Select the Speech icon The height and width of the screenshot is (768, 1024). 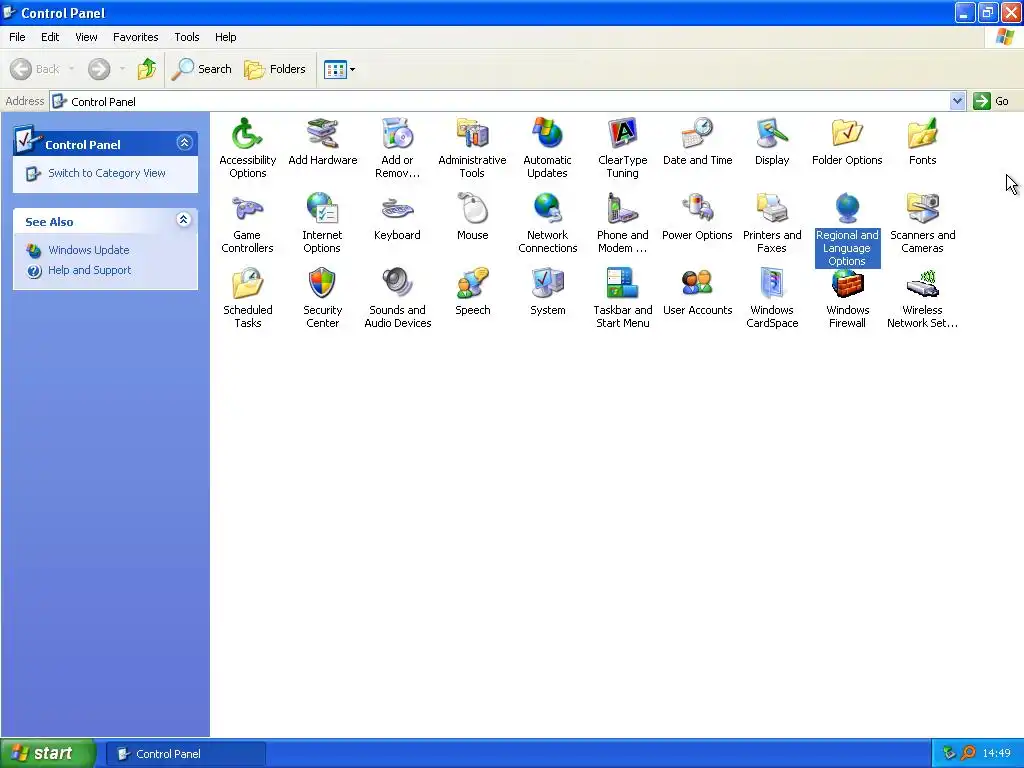(x=472, y=283)
